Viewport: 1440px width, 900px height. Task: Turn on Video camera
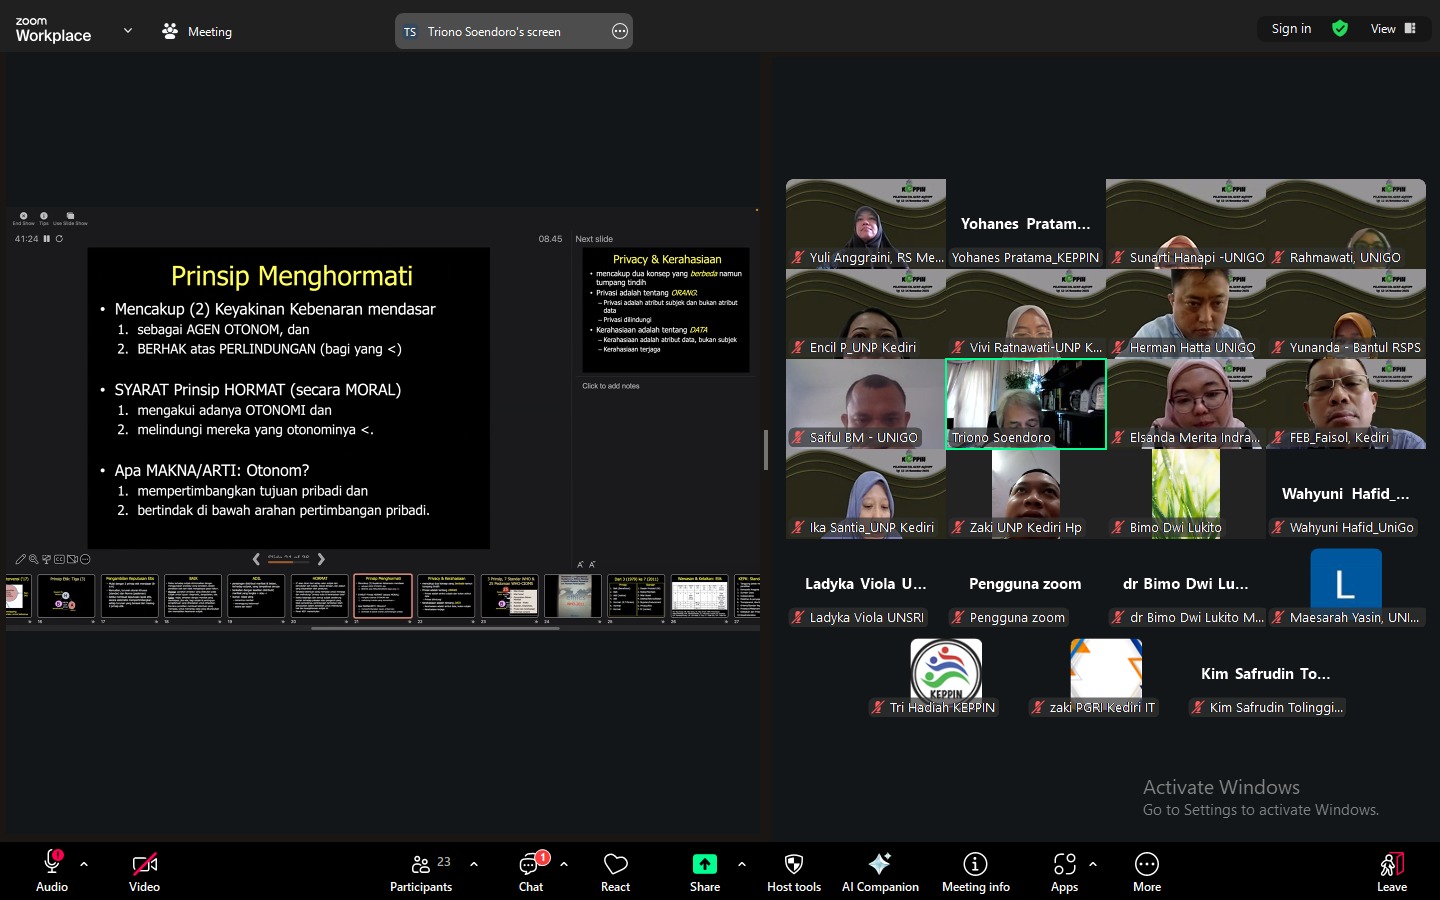pyautogui.click(x=144, y=864)
